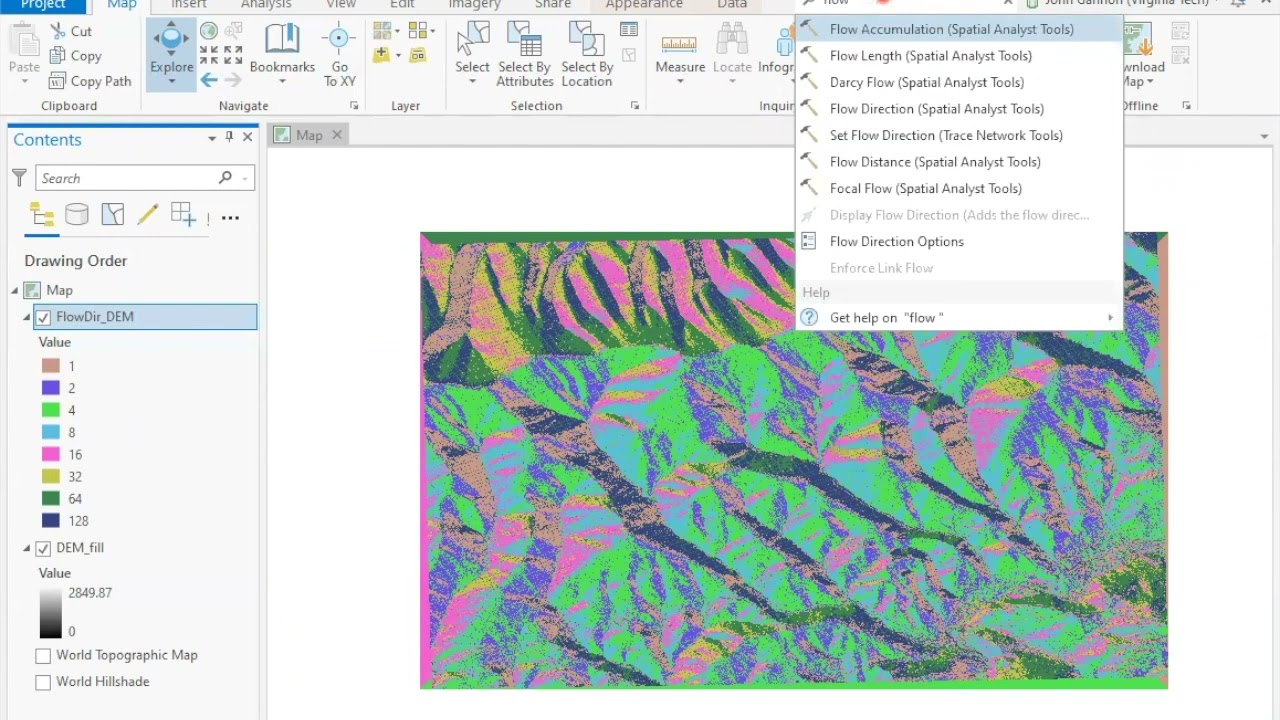Choose Flow Distance (Spatial Analyst Tools)

coord(959,162)
